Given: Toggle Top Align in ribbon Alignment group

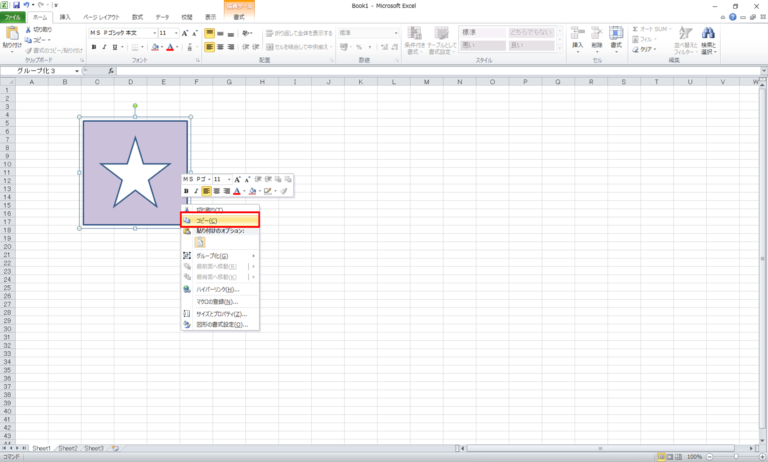Looking at the screenshot, I should [x=210, y=33].
